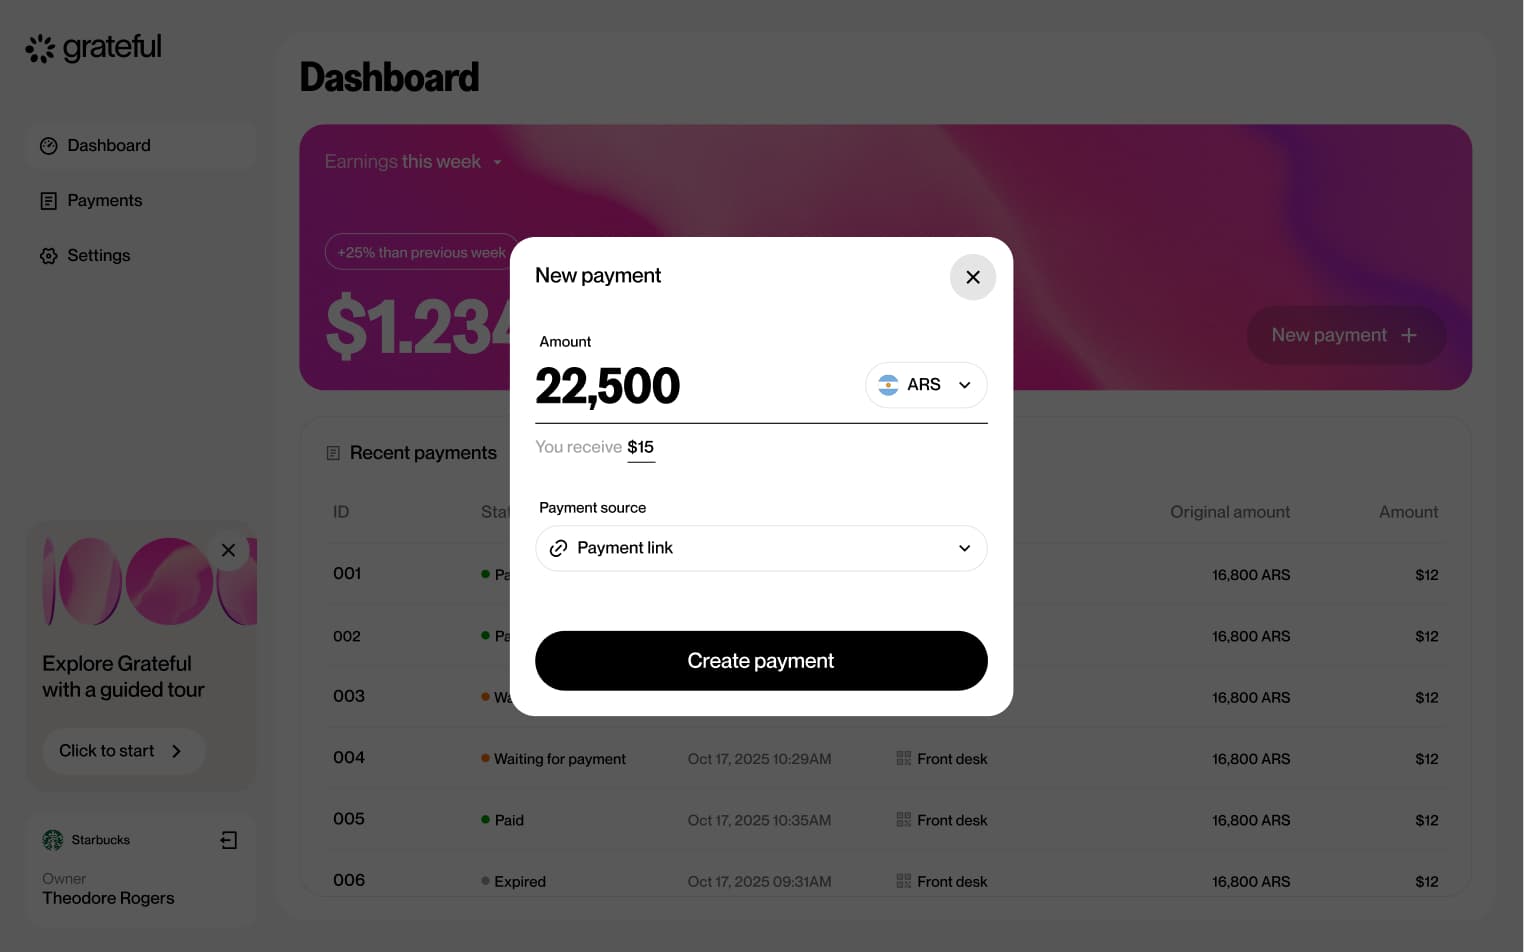This screenshot has width=1524, height=952.
Task: Click the underlined $15 receive amount
Action: (x=640, y=447)
